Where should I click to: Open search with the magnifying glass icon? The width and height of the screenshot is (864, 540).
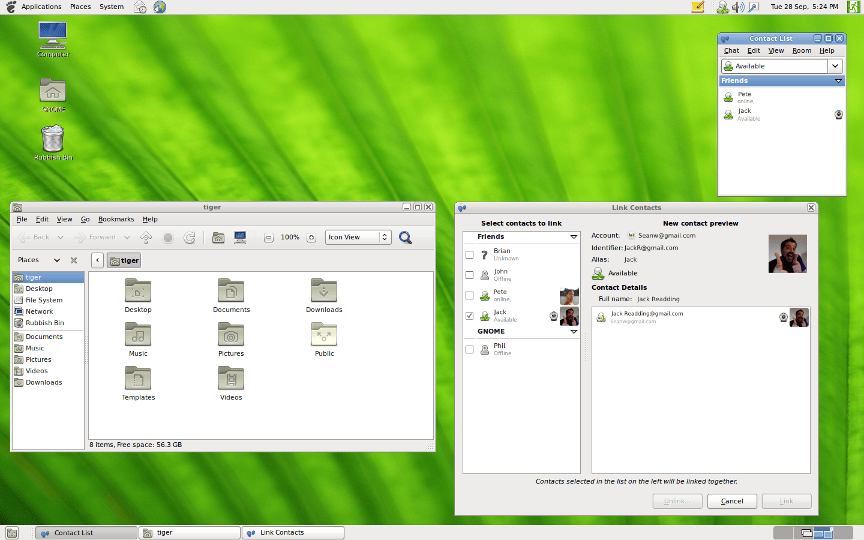[406, 237]
